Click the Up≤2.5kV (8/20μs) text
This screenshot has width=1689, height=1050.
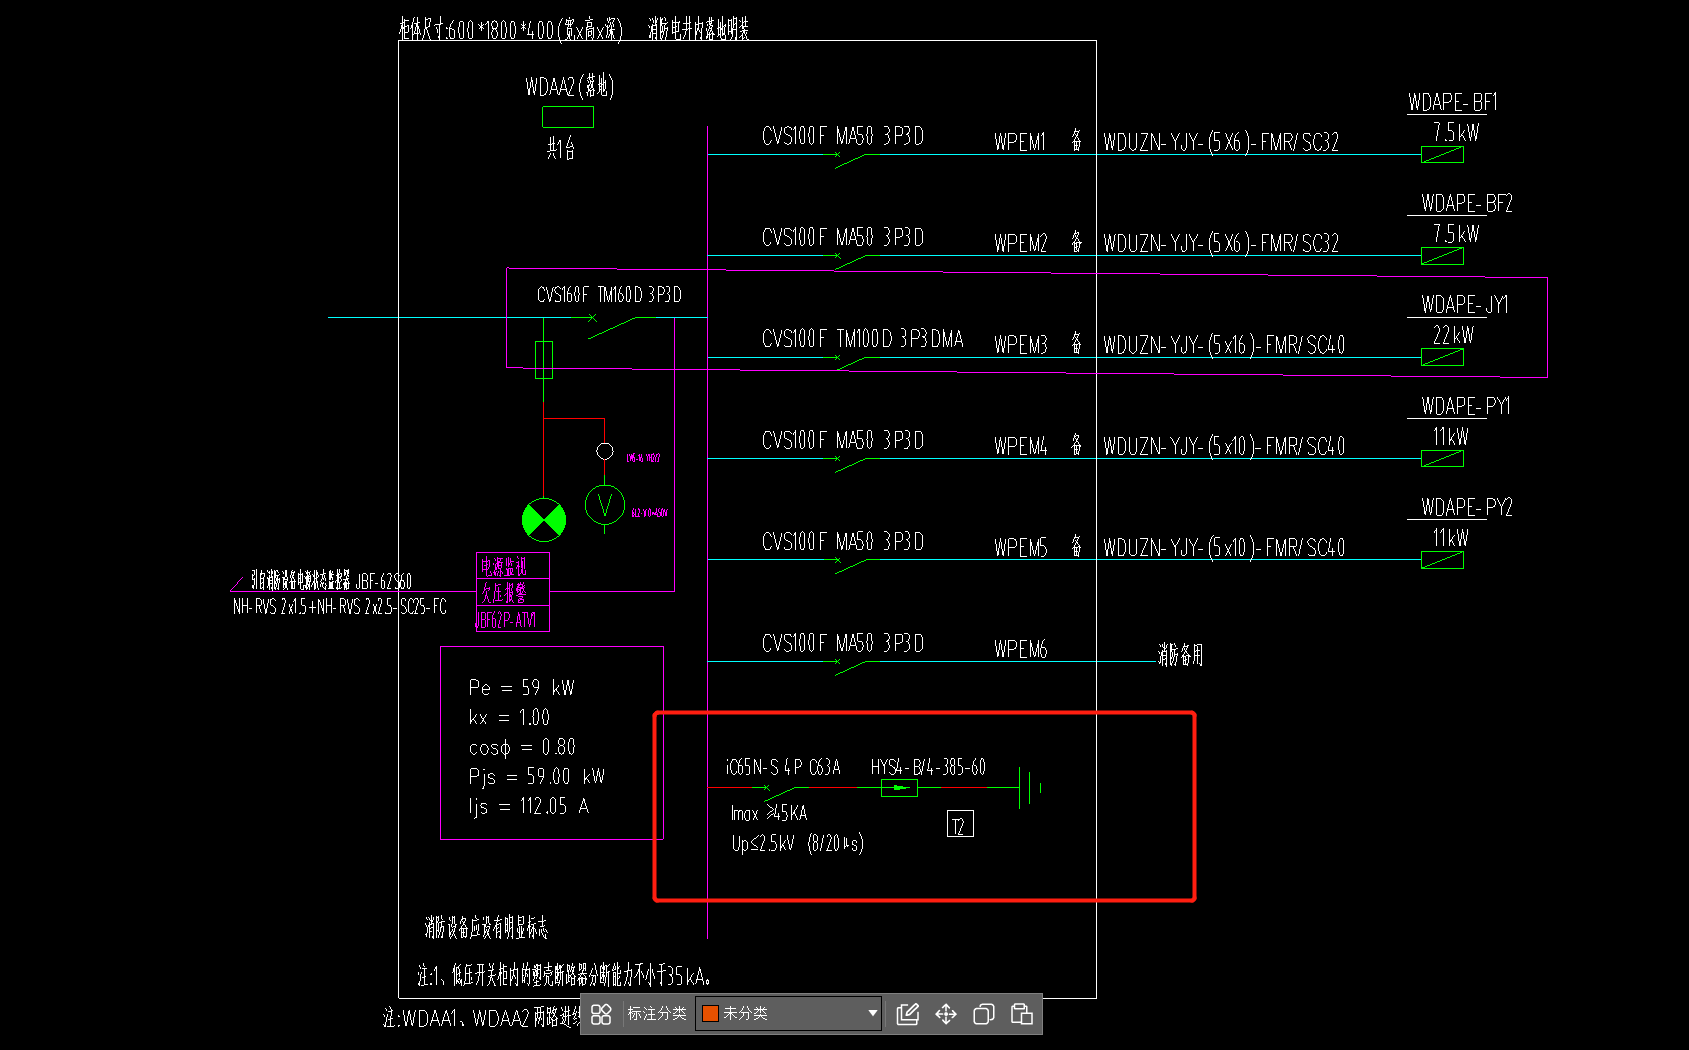(x=797, y=843)
